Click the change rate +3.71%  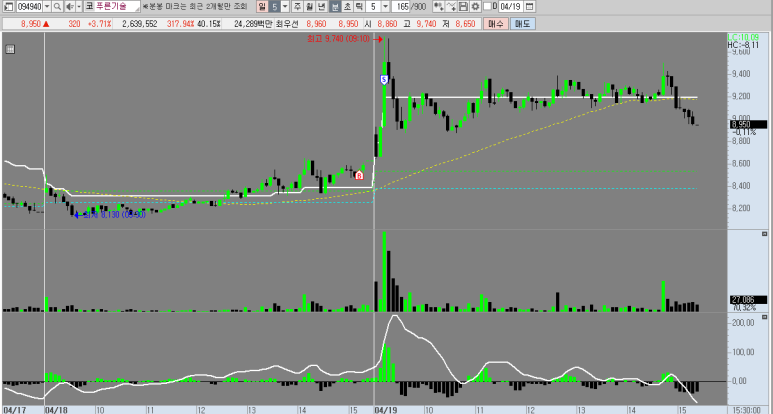(100, 24)
